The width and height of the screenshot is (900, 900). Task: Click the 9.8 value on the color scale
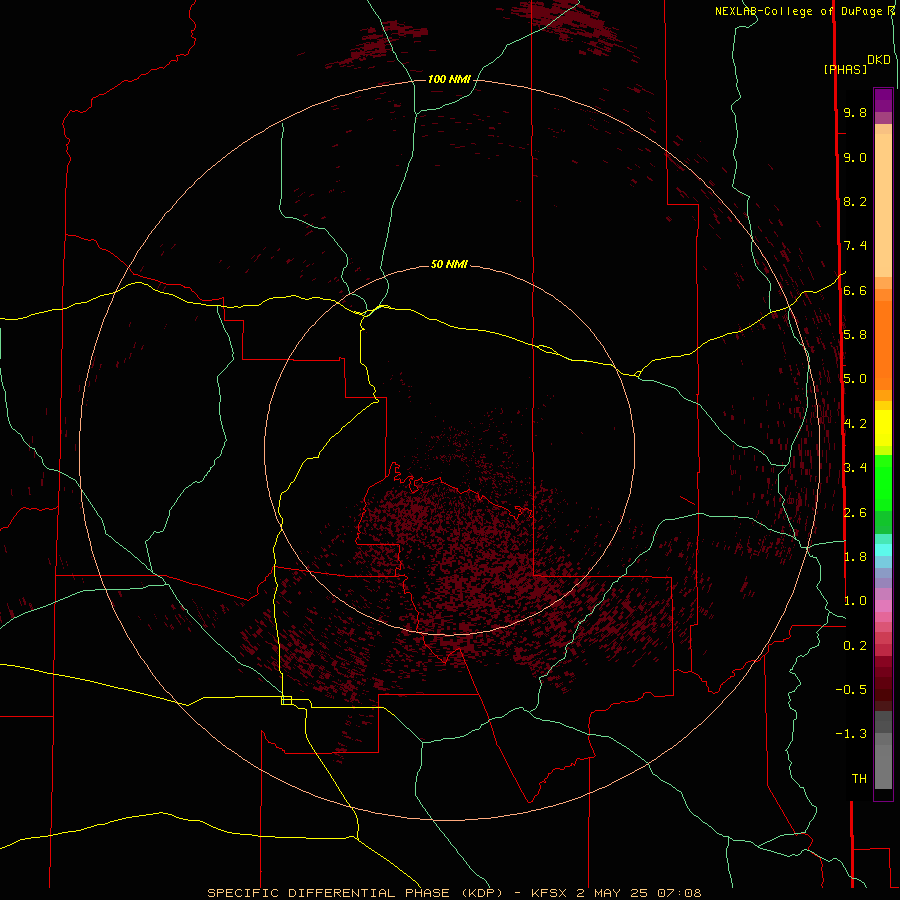point(855,112)
